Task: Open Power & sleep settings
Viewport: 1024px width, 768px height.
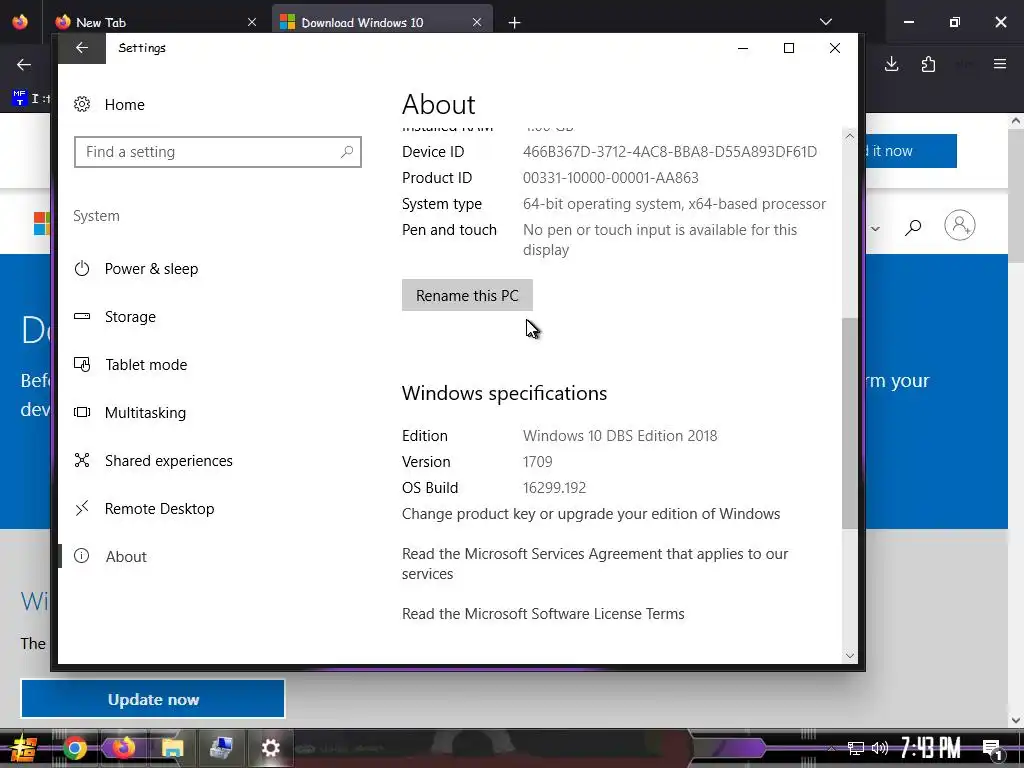Action: click(151, 268)
